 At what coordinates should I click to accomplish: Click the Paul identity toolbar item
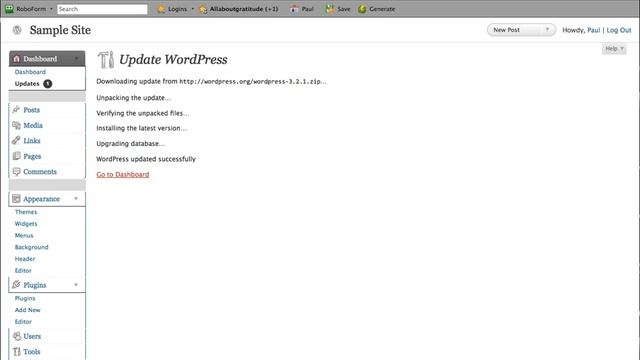[x=302, y=9]
